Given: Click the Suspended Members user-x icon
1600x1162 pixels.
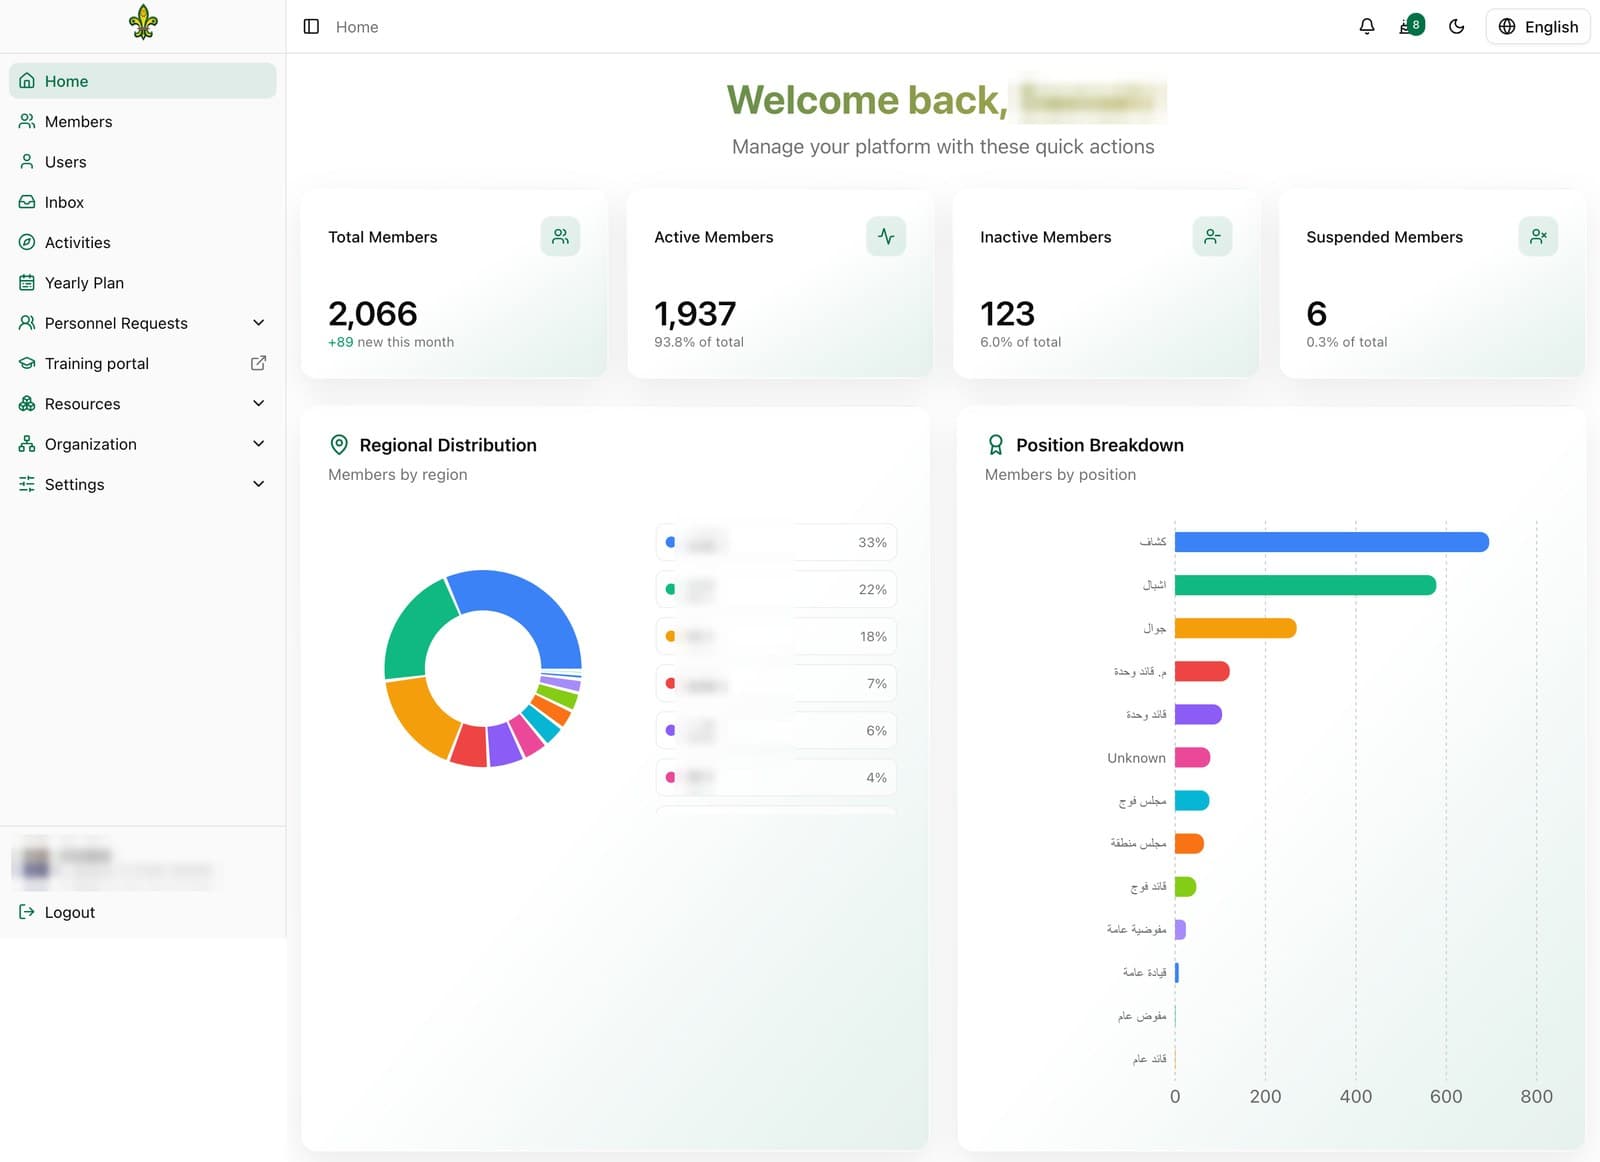Looking at the screenshot, I should (x=1538, y=236).
